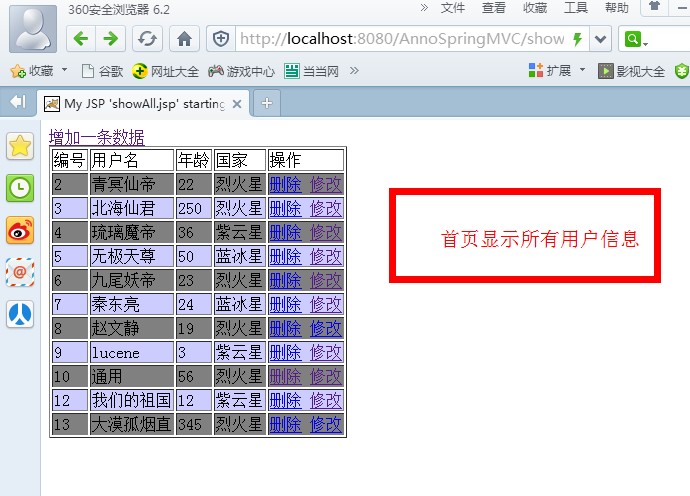Open the 帮助 menu
The image size is (690, 496).
(x=617, y=7)
